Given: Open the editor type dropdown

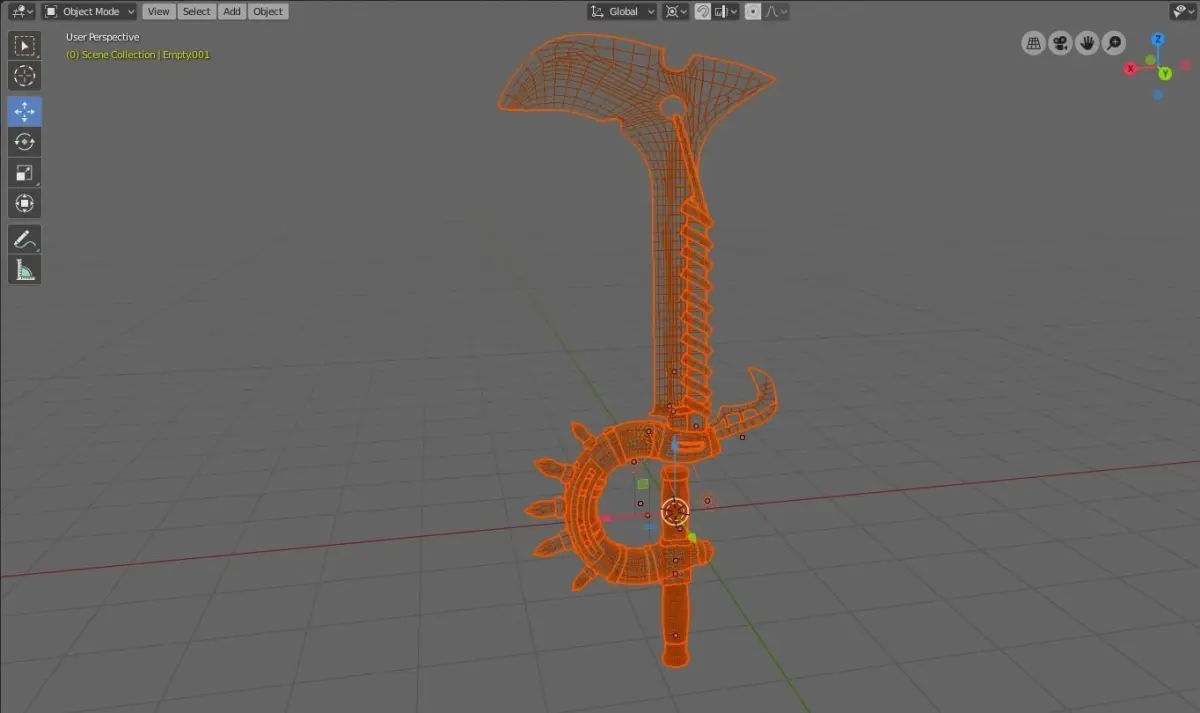Looking at the screenshot, I should point(20,12).
